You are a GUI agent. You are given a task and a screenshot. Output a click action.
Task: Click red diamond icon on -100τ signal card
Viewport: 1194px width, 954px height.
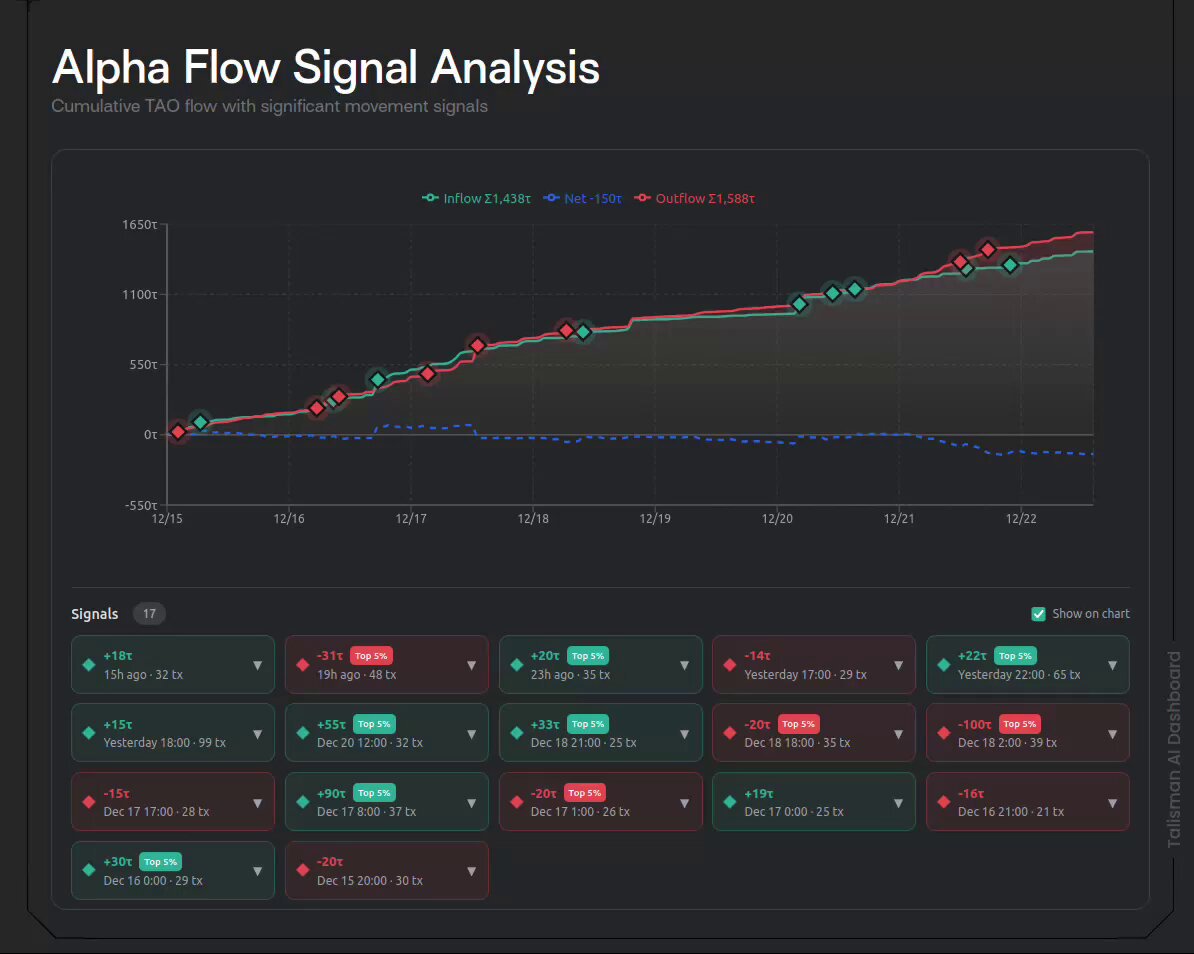click(944, 733)
